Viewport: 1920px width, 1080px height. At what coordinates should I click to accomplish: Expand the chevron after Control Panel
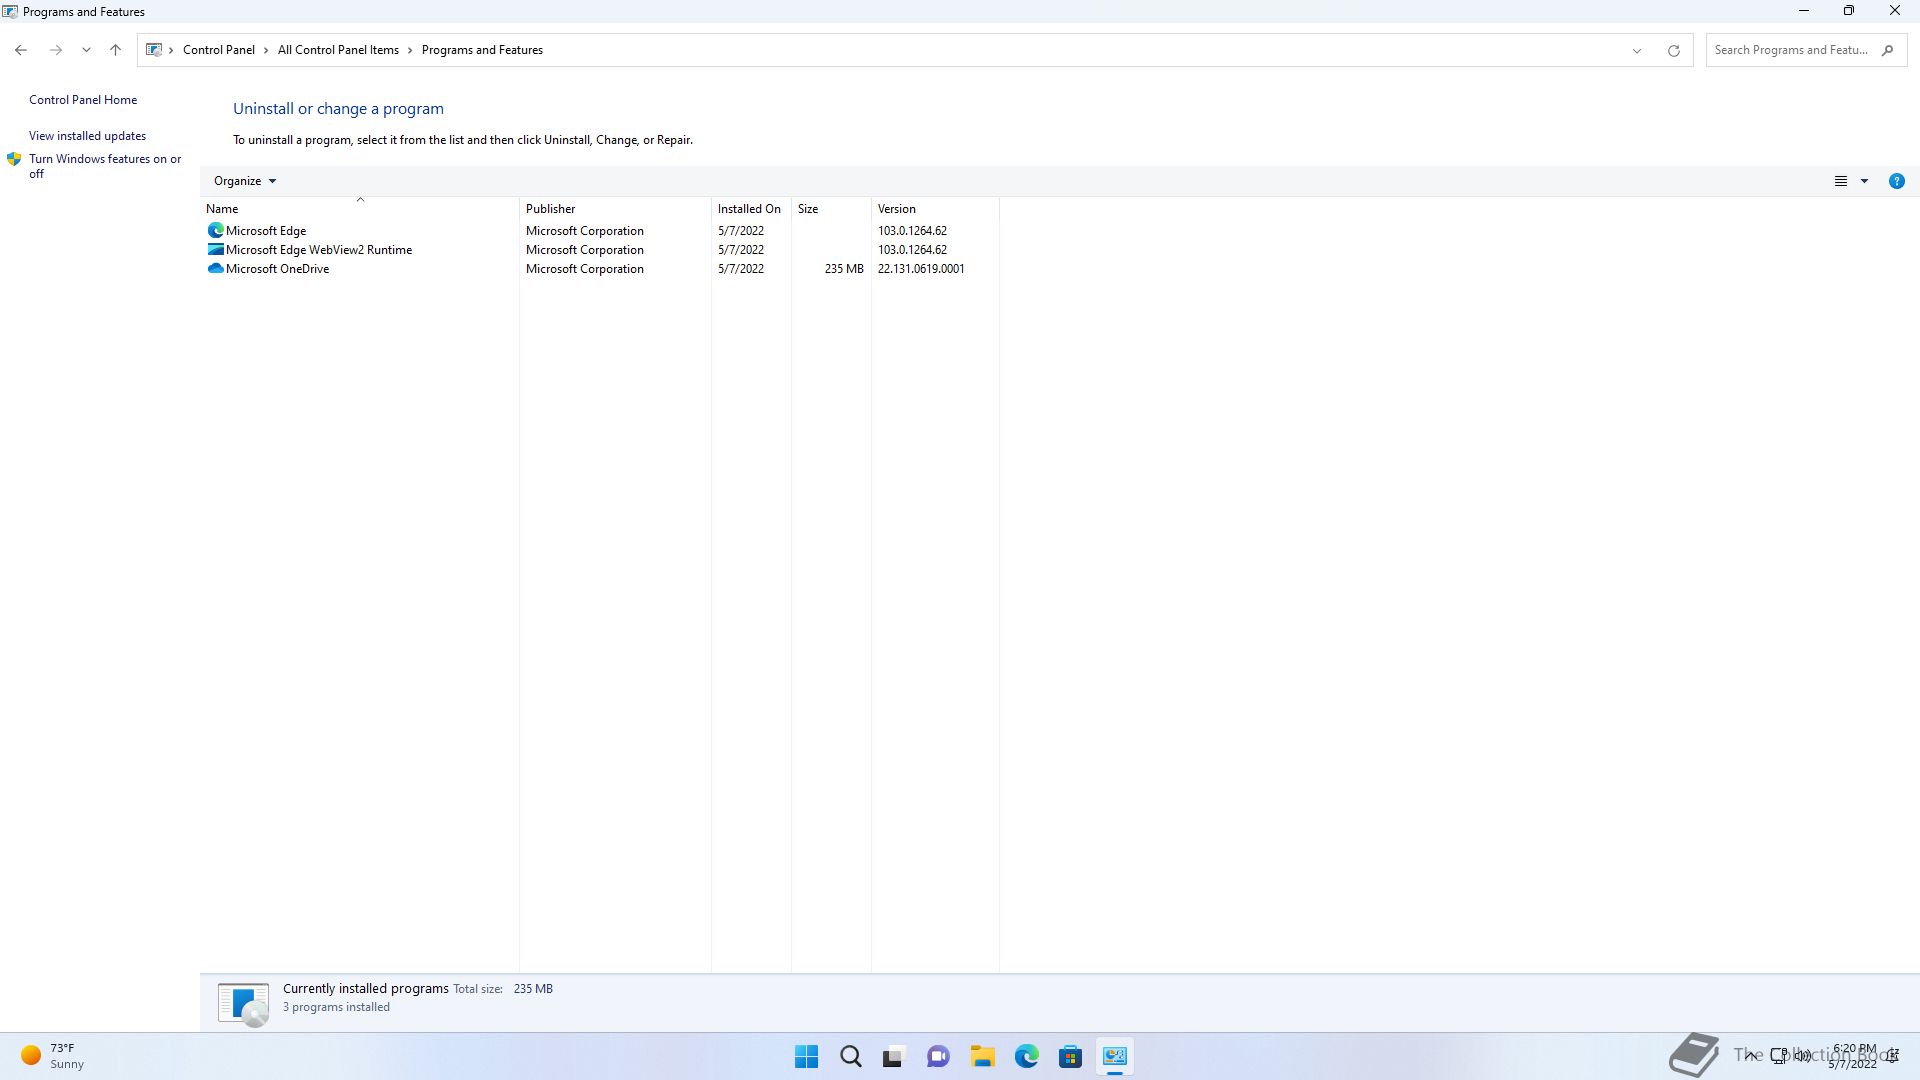pos(266,50)
